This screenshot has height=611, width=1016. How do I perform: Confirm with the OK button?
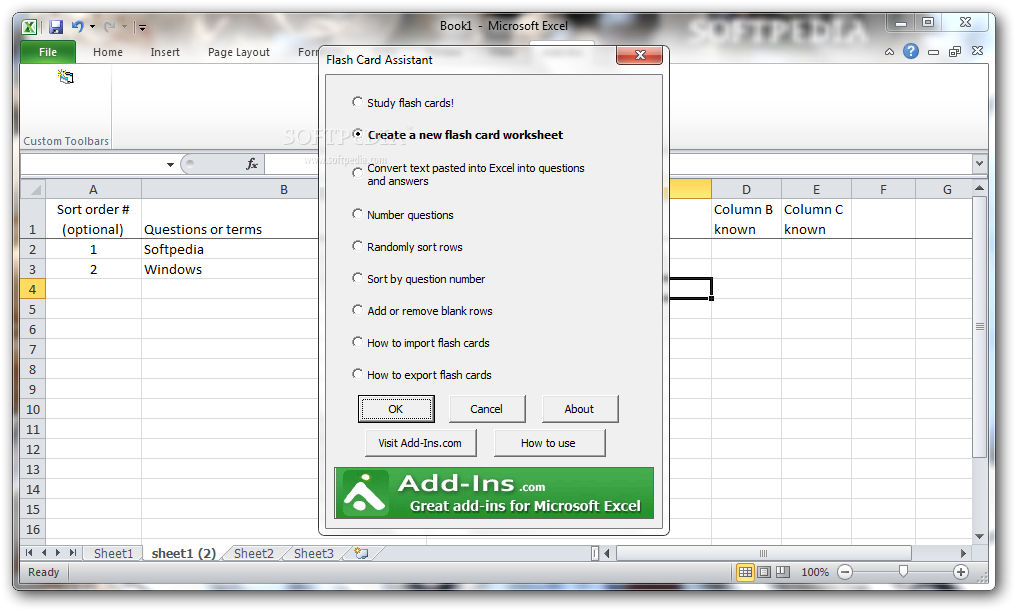(396, 409)
